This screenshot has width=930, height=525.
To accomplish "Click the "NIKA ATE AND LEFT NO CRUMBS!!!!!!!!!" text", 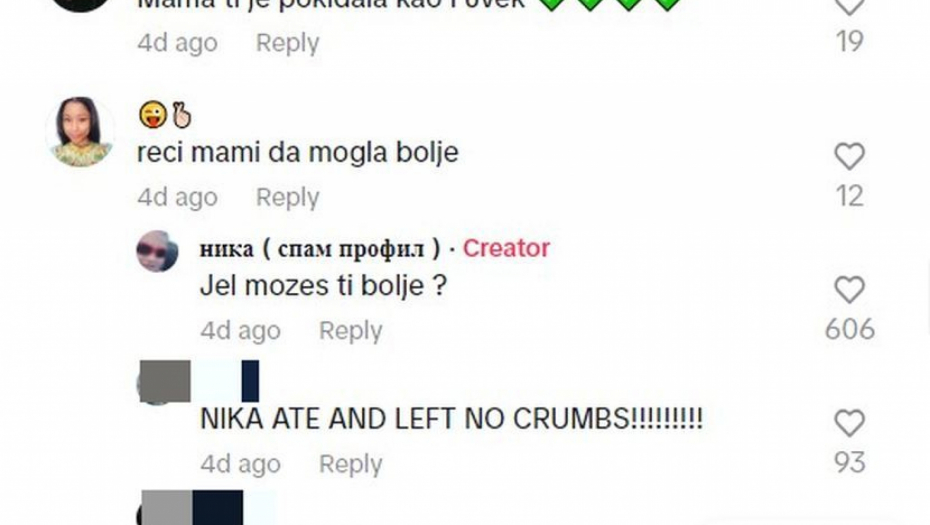I will pyautogui.click(x=451, y=419).
